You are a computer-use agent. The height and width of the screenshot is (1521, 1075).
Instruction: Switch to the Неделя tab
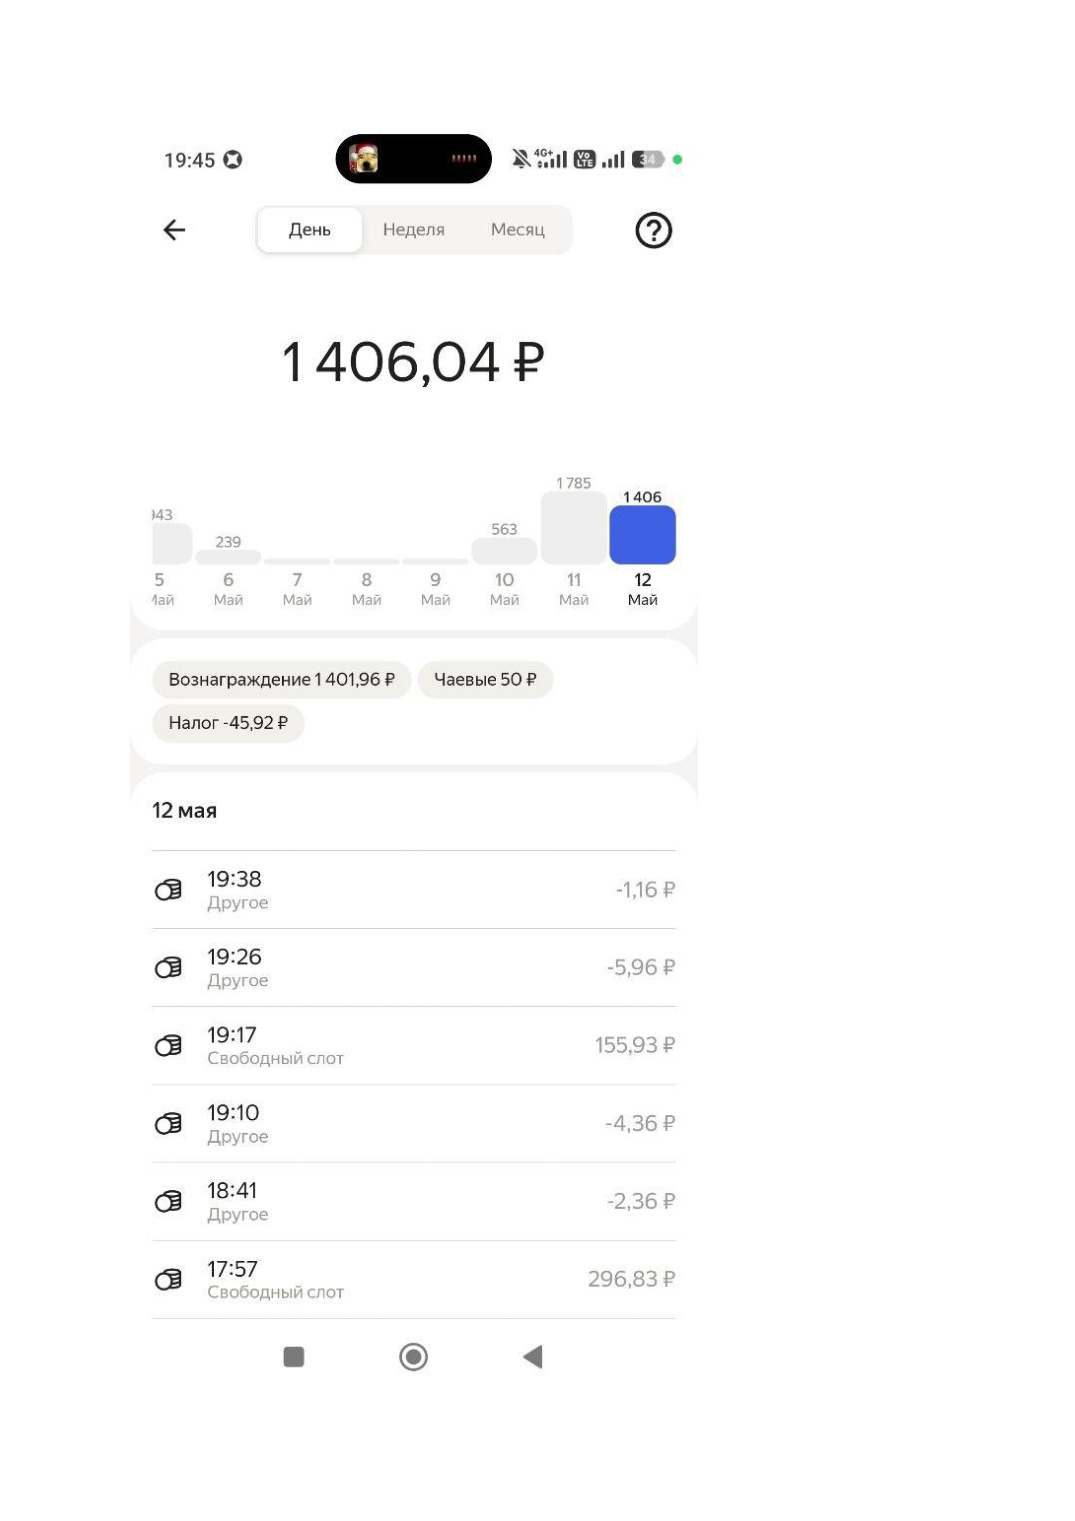point(413,230)
